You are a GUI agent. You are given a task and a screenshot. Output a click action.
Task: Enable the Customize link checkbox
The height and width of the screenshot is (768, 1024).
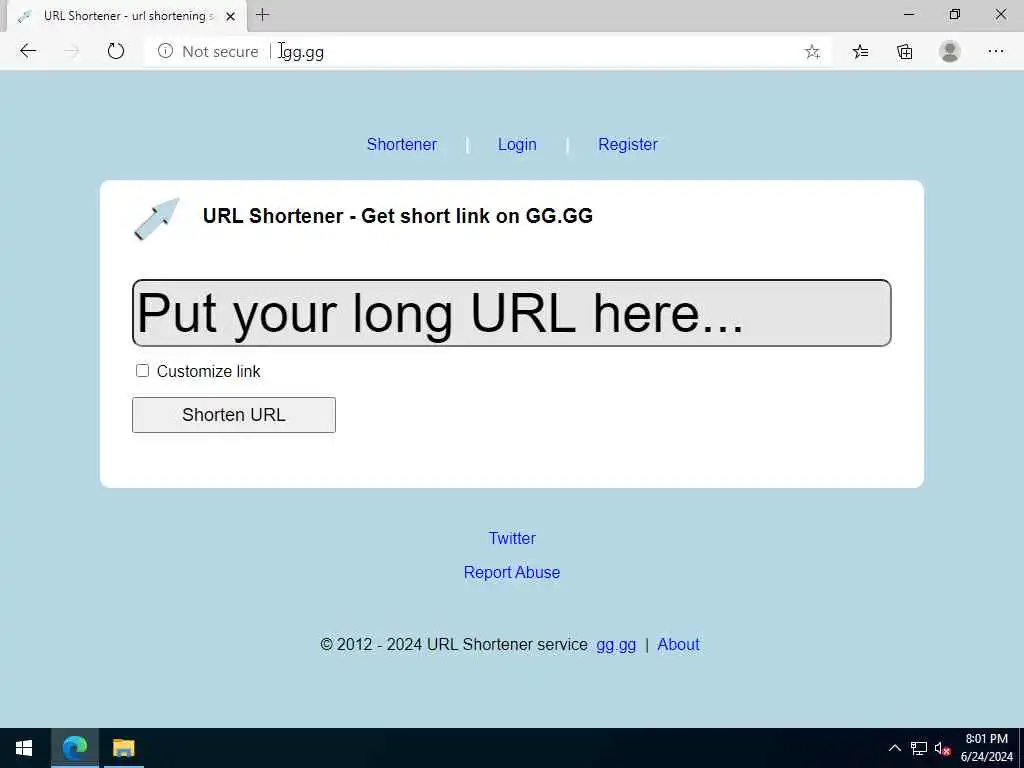coord(142,371)
